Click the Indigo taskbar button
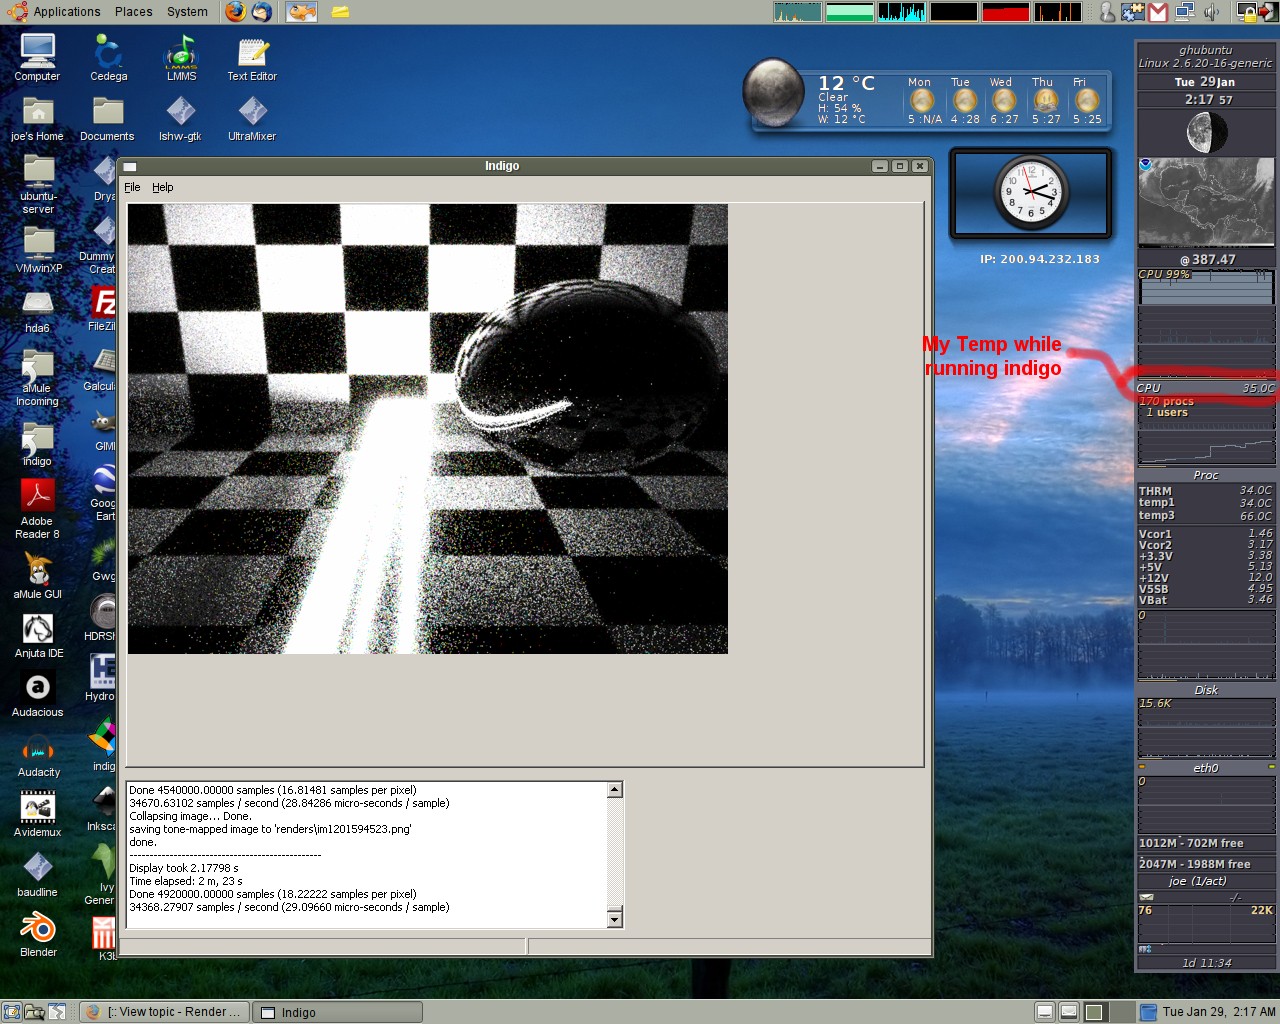 [x=337, y=1012]
